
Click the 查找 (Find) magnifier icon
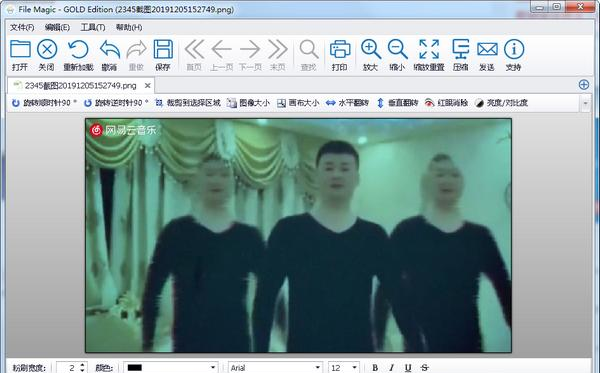click(308, 49)
